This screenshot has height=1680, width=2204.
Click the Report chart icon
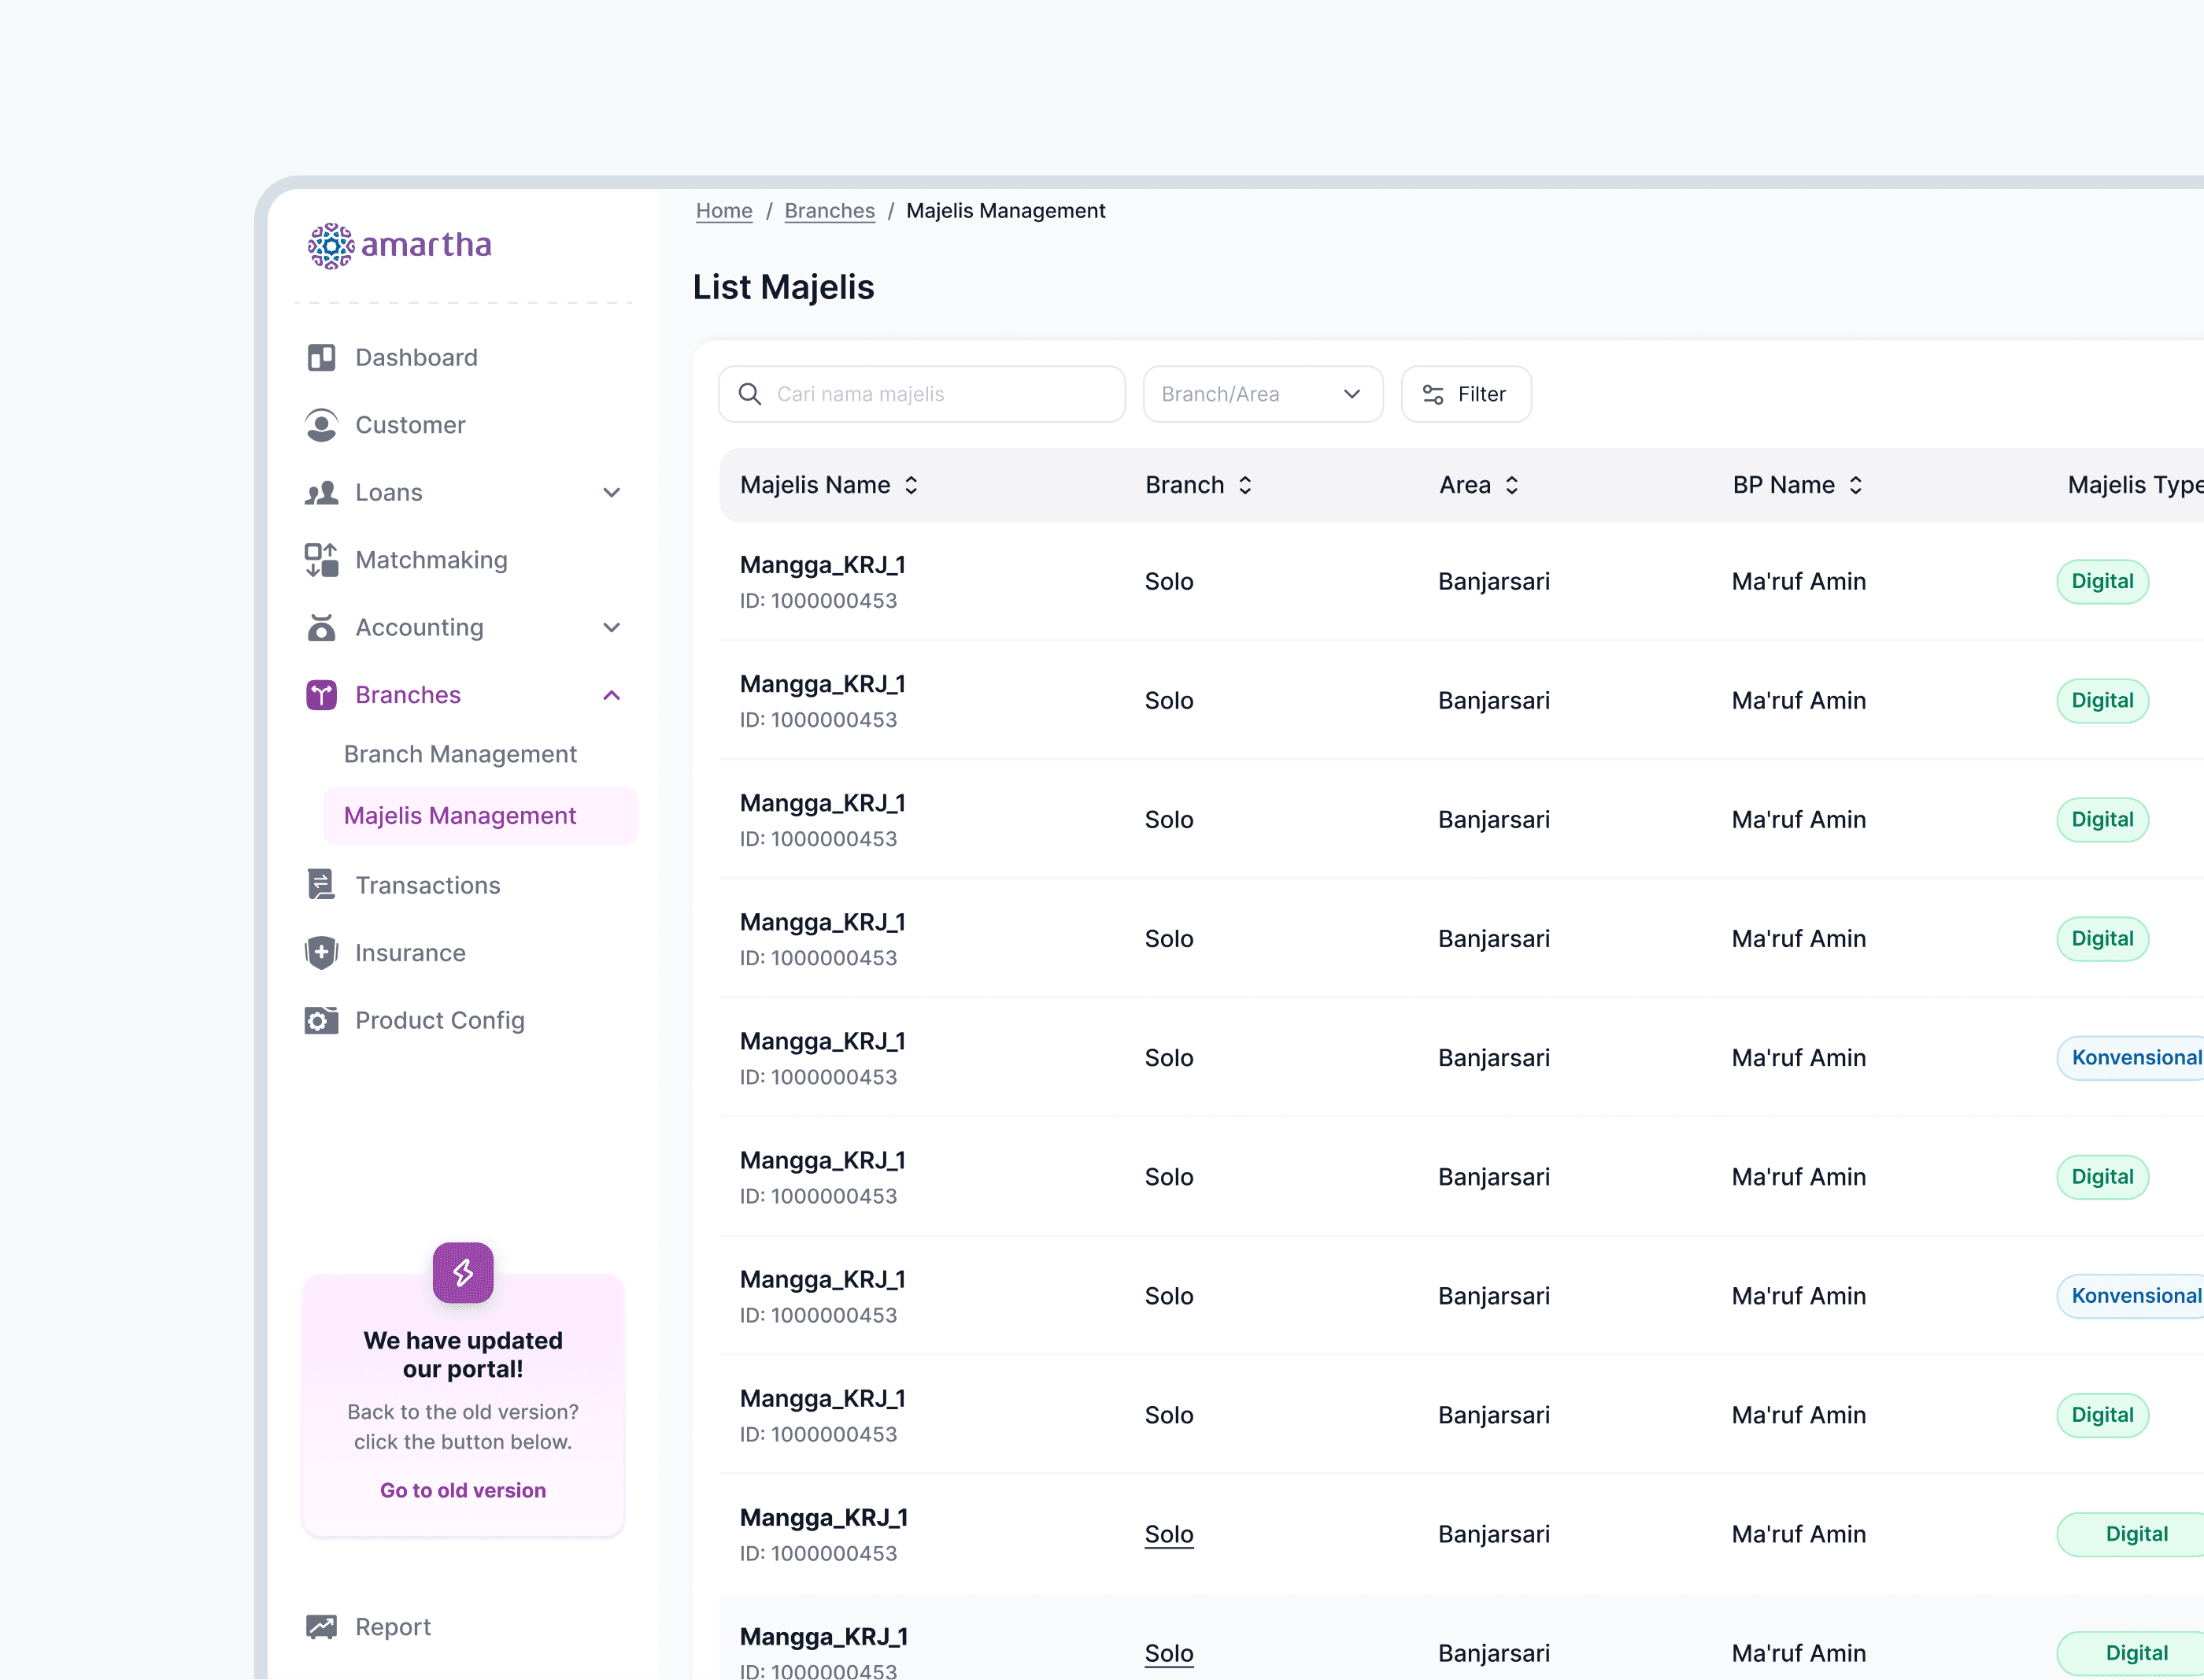321,1627
